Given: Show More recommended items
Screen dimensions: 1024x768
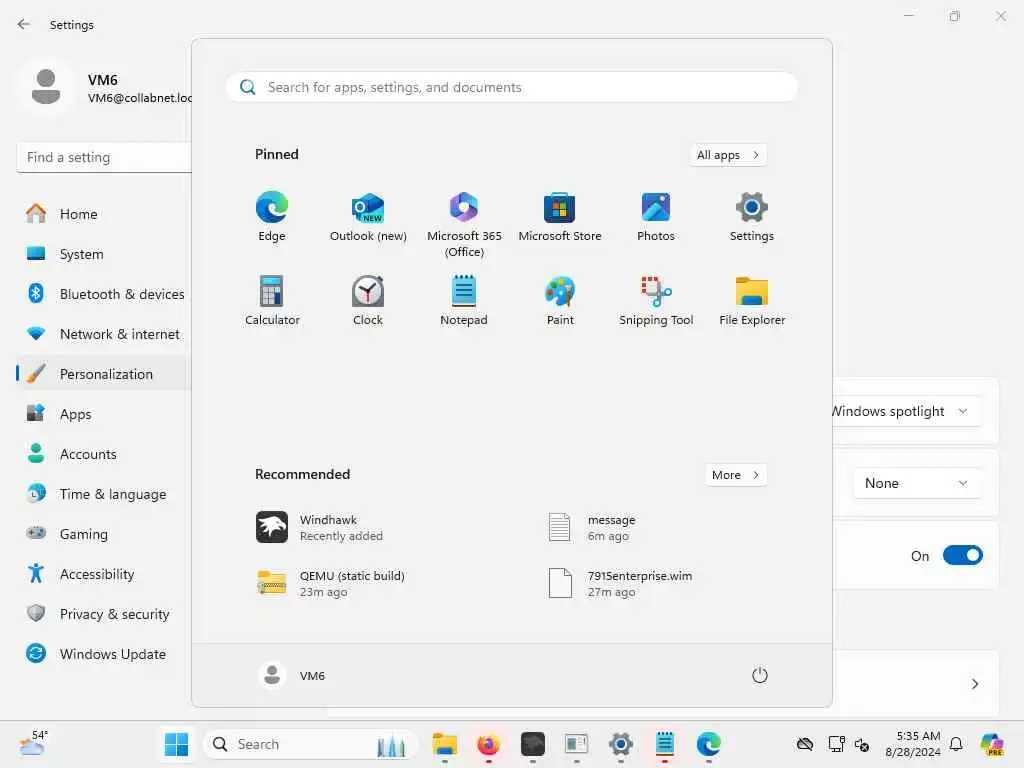Looking at the screenshot, I should coord(735,475).
